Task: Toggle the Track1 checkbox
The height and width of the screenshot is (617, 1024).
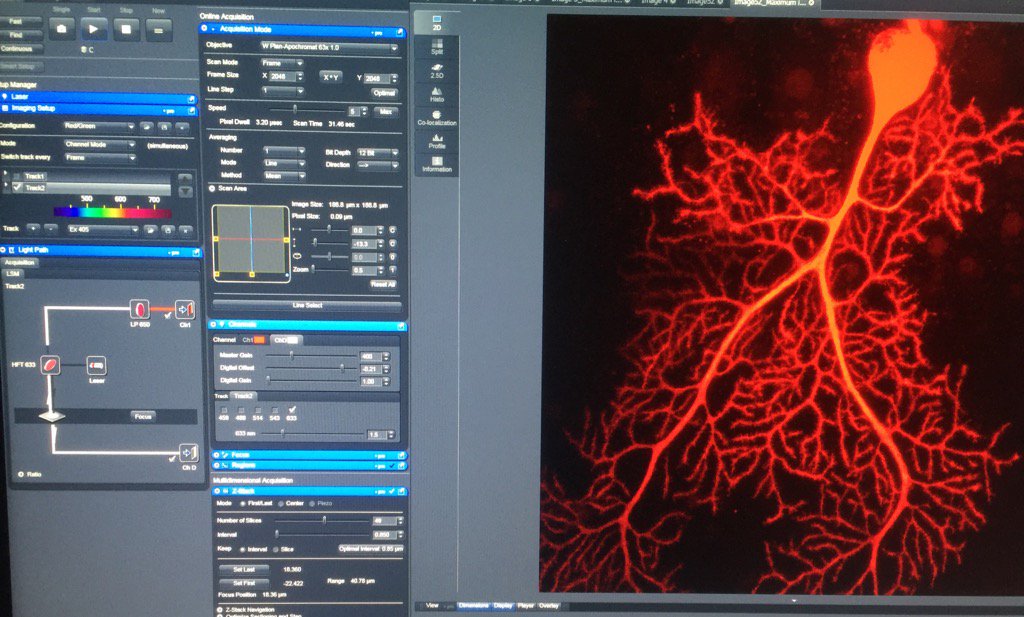Action: (x=17, y=176)
